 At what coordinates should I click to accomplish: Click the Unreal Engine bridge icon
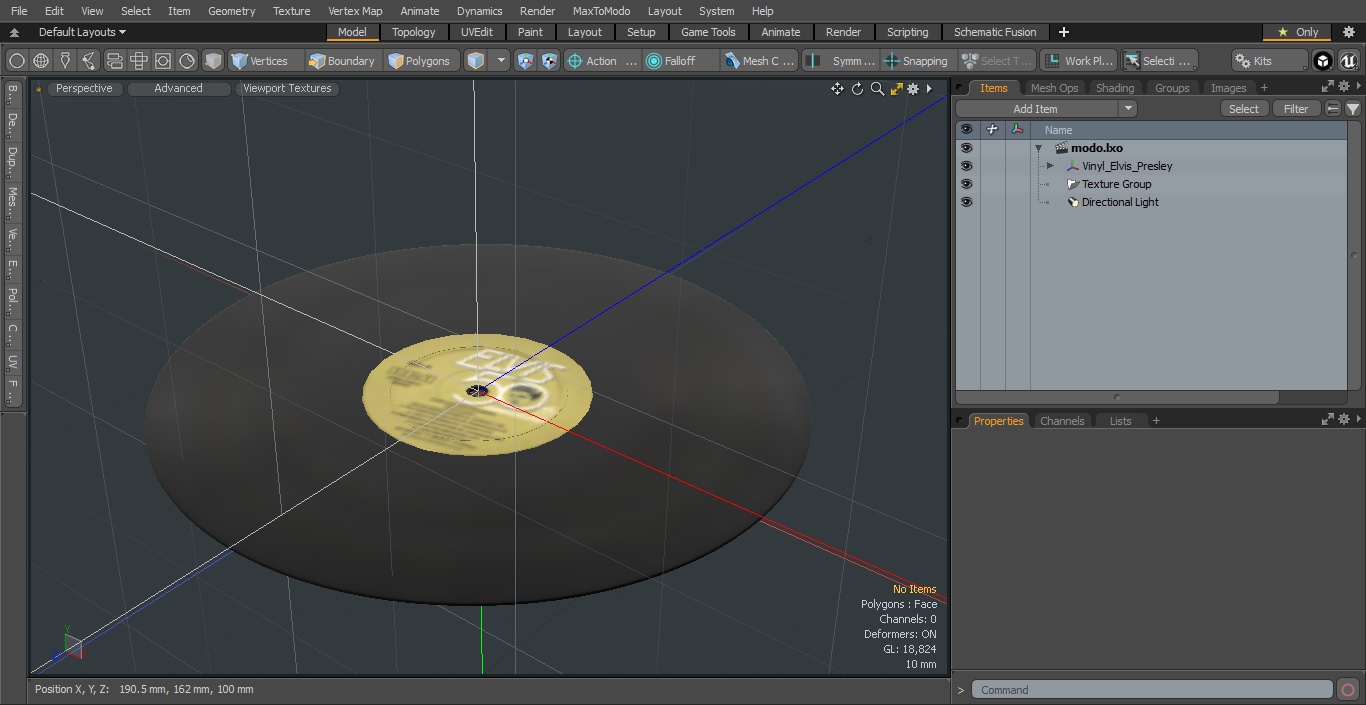coord(1348,61)
